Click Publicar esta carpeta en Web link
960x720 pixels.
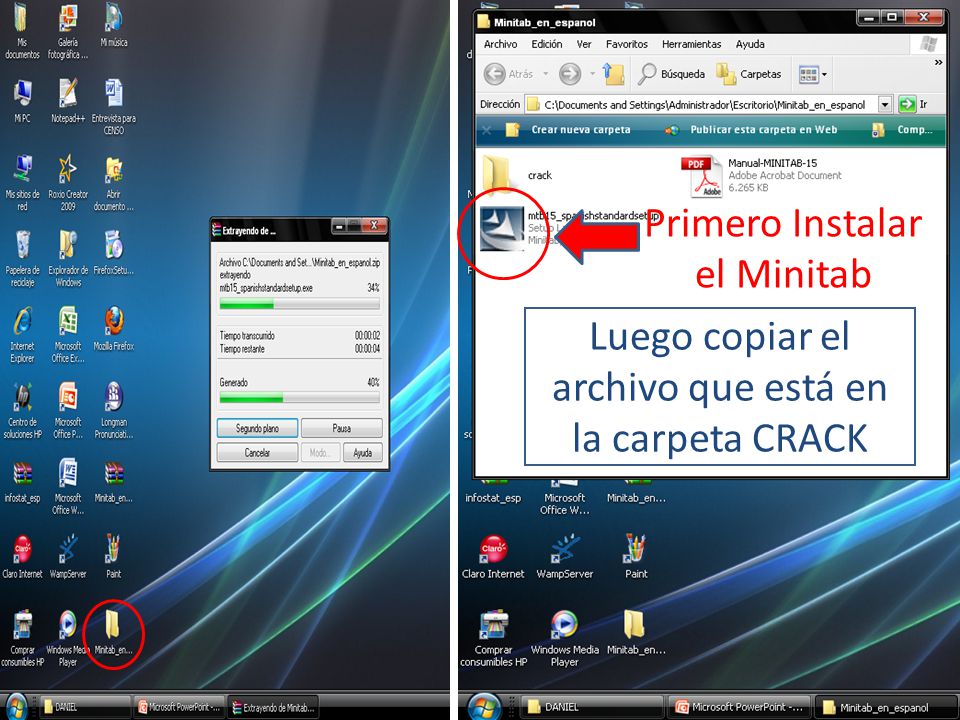point(751,130)
